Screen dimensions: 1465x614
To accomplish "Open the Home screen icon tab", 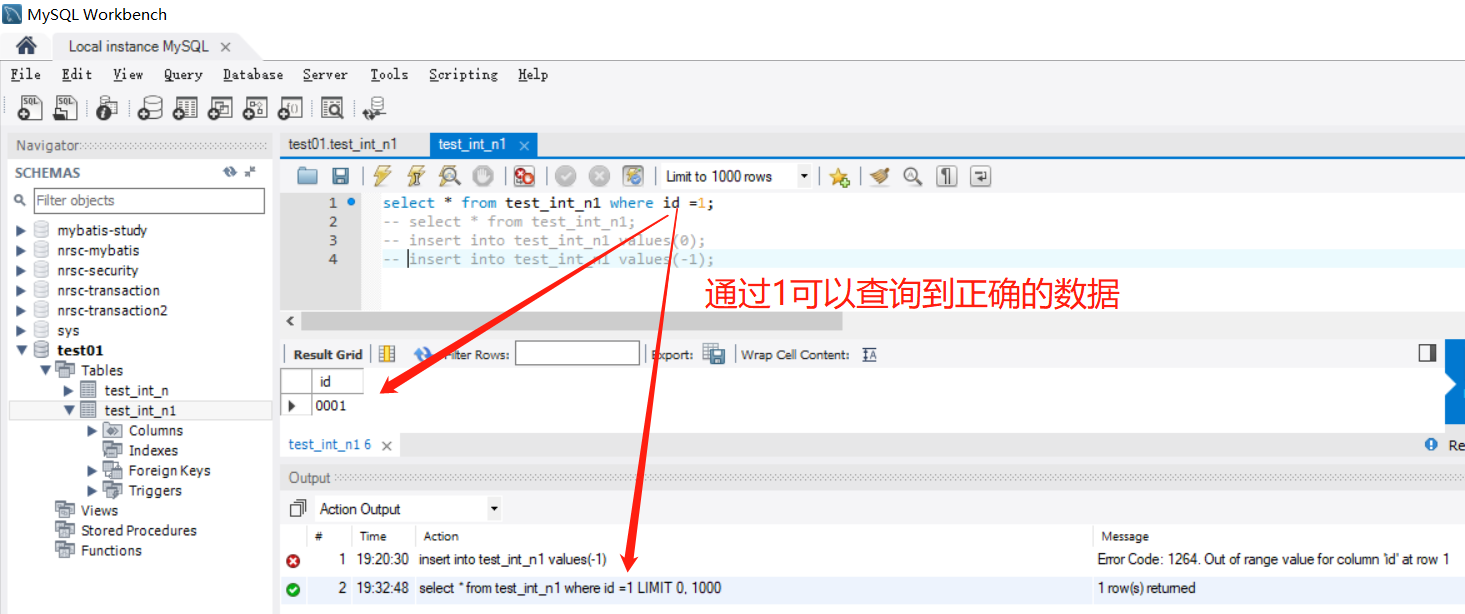I will pyautogui.click(x=26, y=46).
